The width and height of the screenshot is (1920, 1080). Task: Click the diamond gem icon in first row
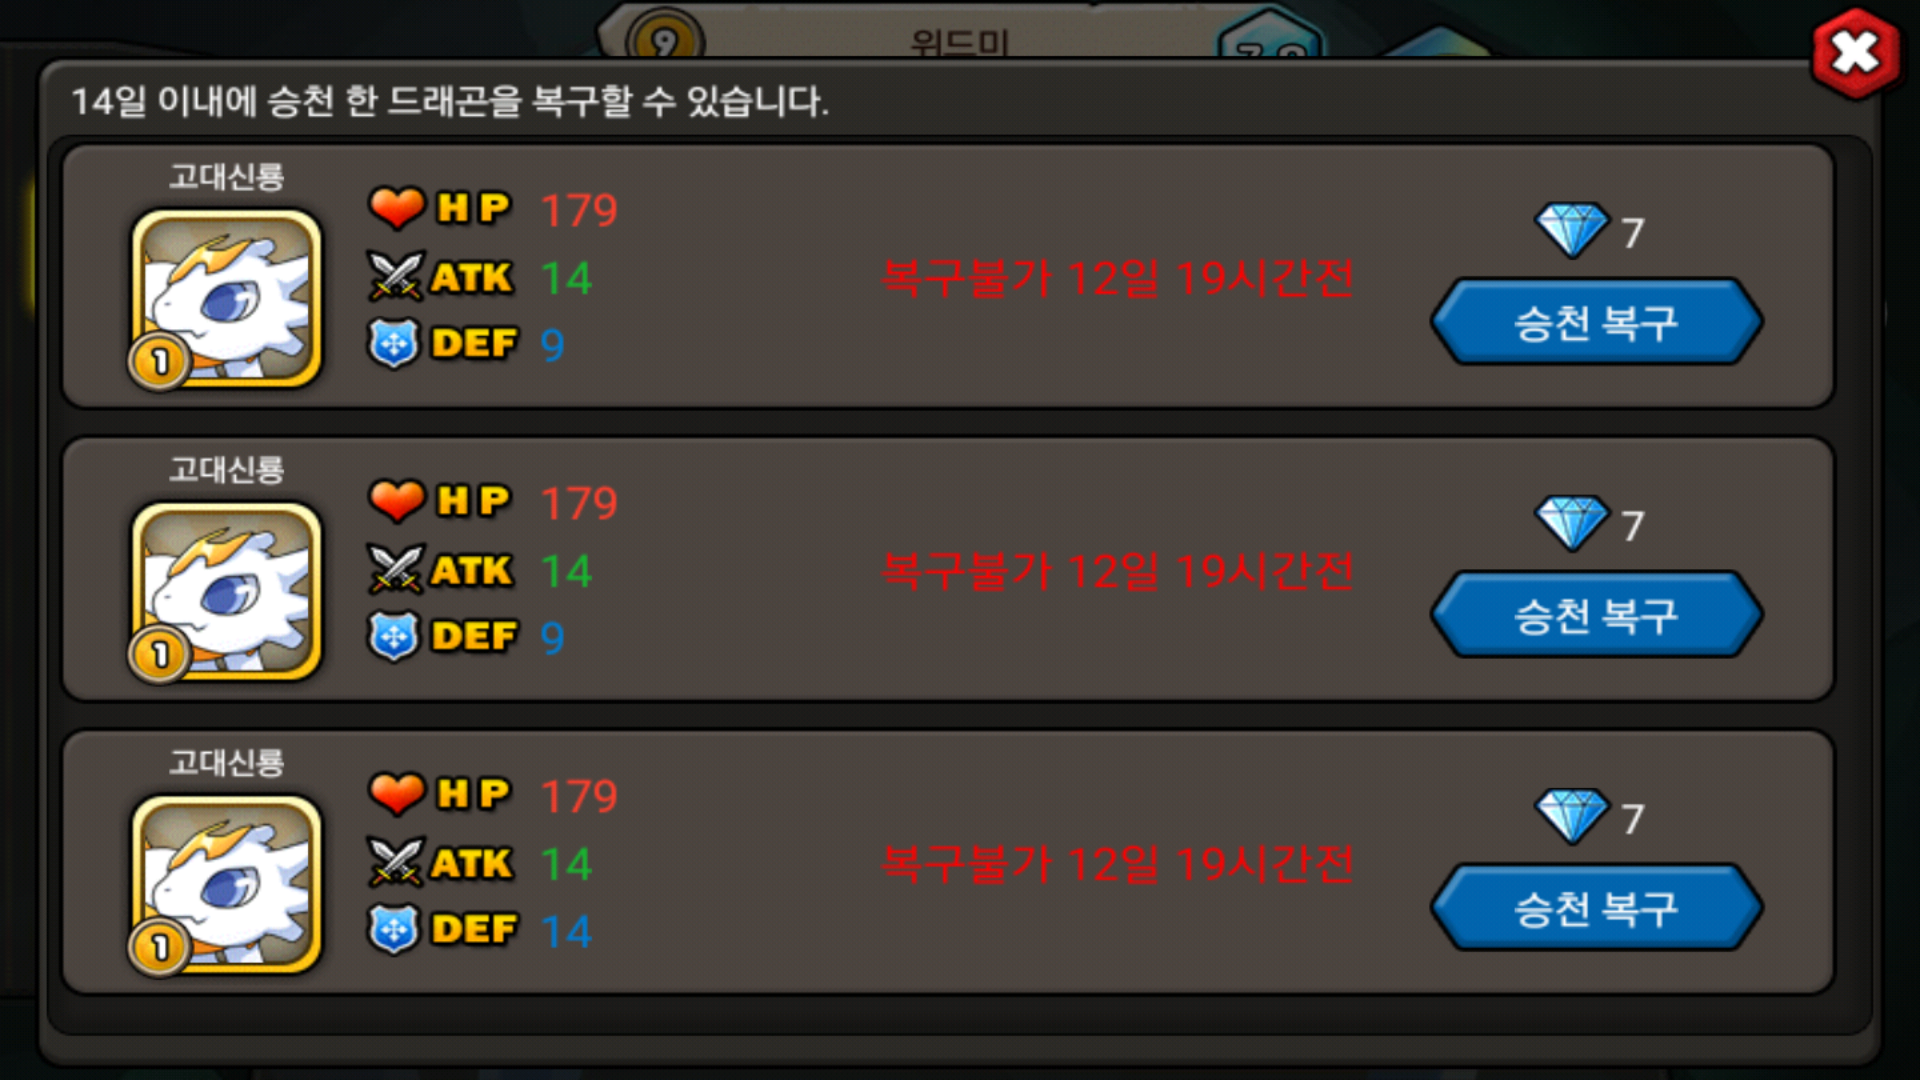[x=1572, y=230]
